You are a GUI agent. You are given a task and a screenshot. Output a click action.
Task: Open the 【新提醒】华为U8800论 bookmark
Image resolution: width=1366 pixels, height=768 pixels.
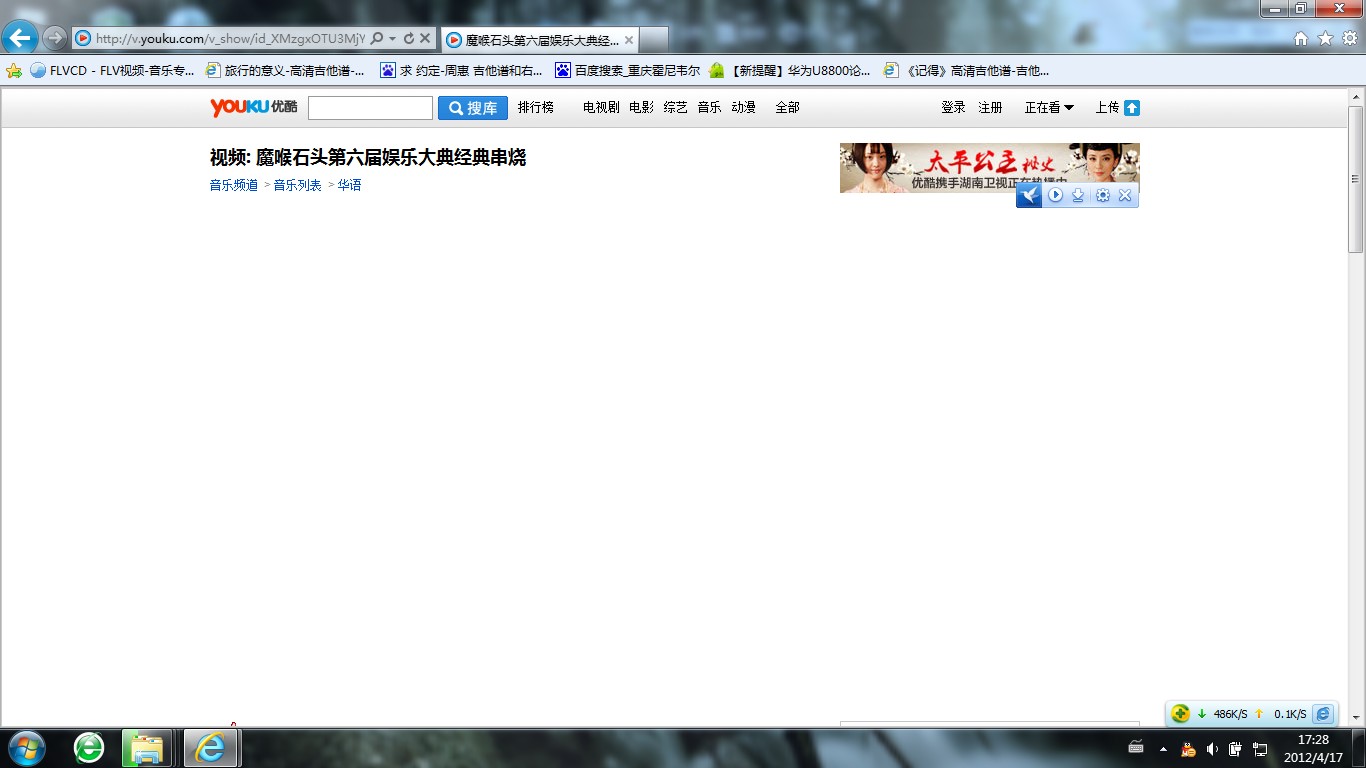tap(790, 71)
